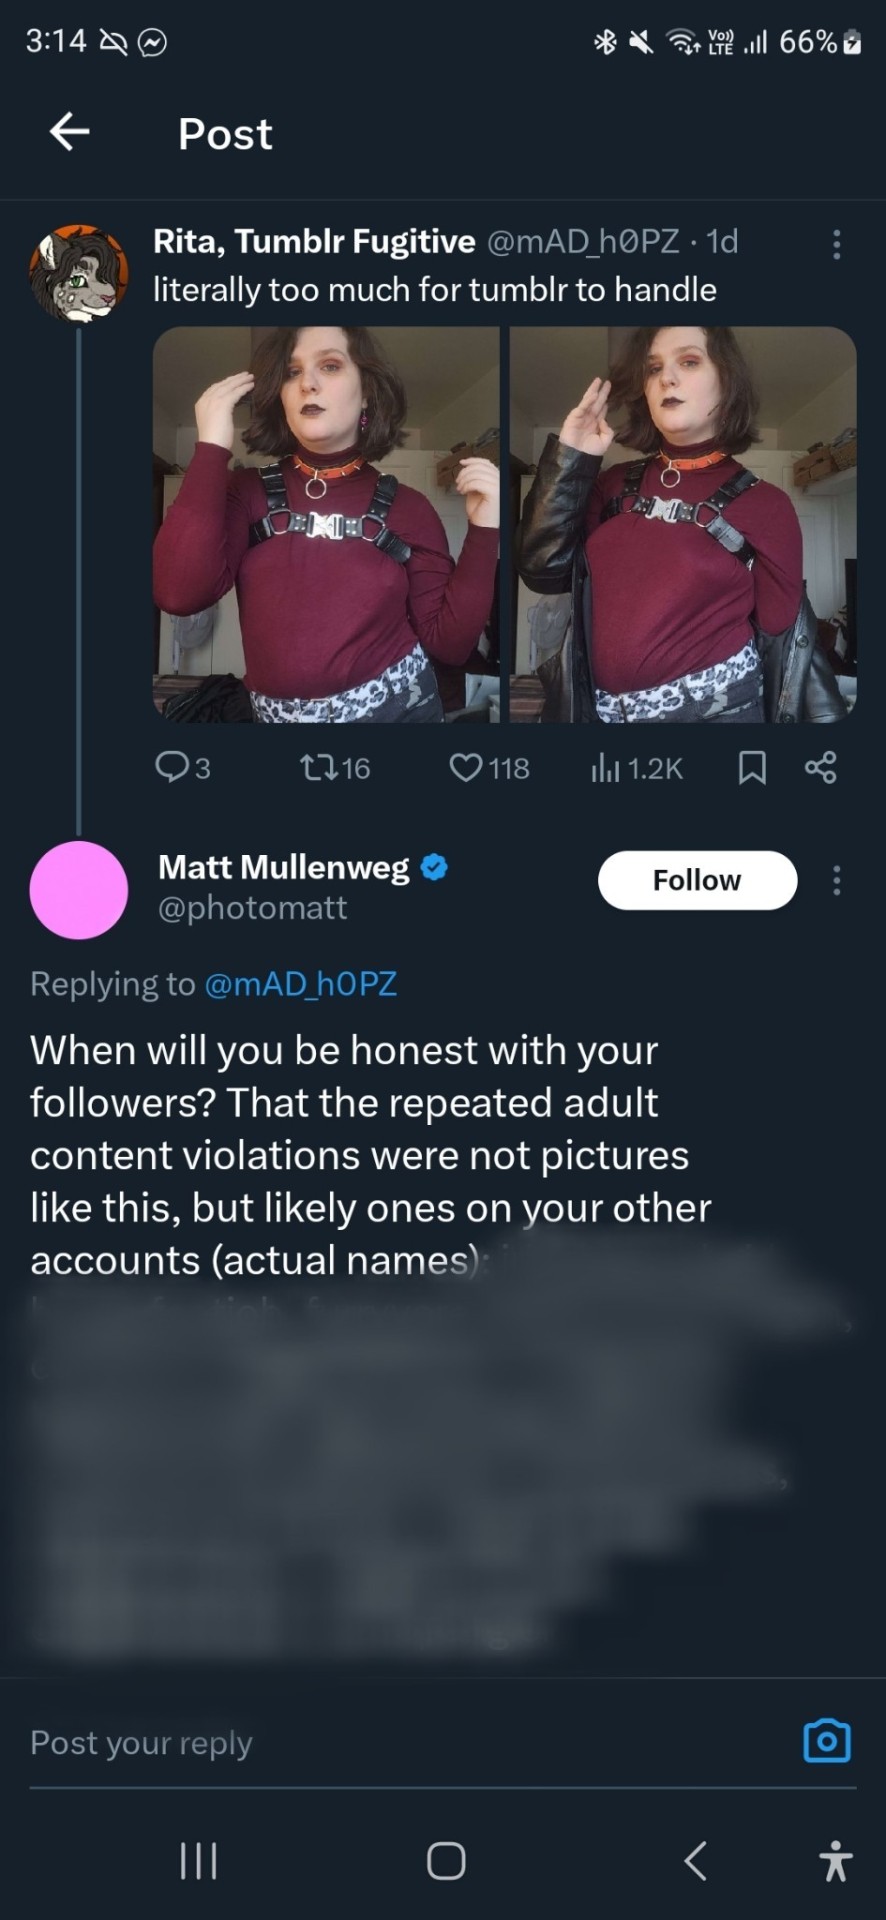Tap the back arrow beside Post
Image resolution: width=886 pixels, height=1920 pixels.
click(x=70, y=132)
